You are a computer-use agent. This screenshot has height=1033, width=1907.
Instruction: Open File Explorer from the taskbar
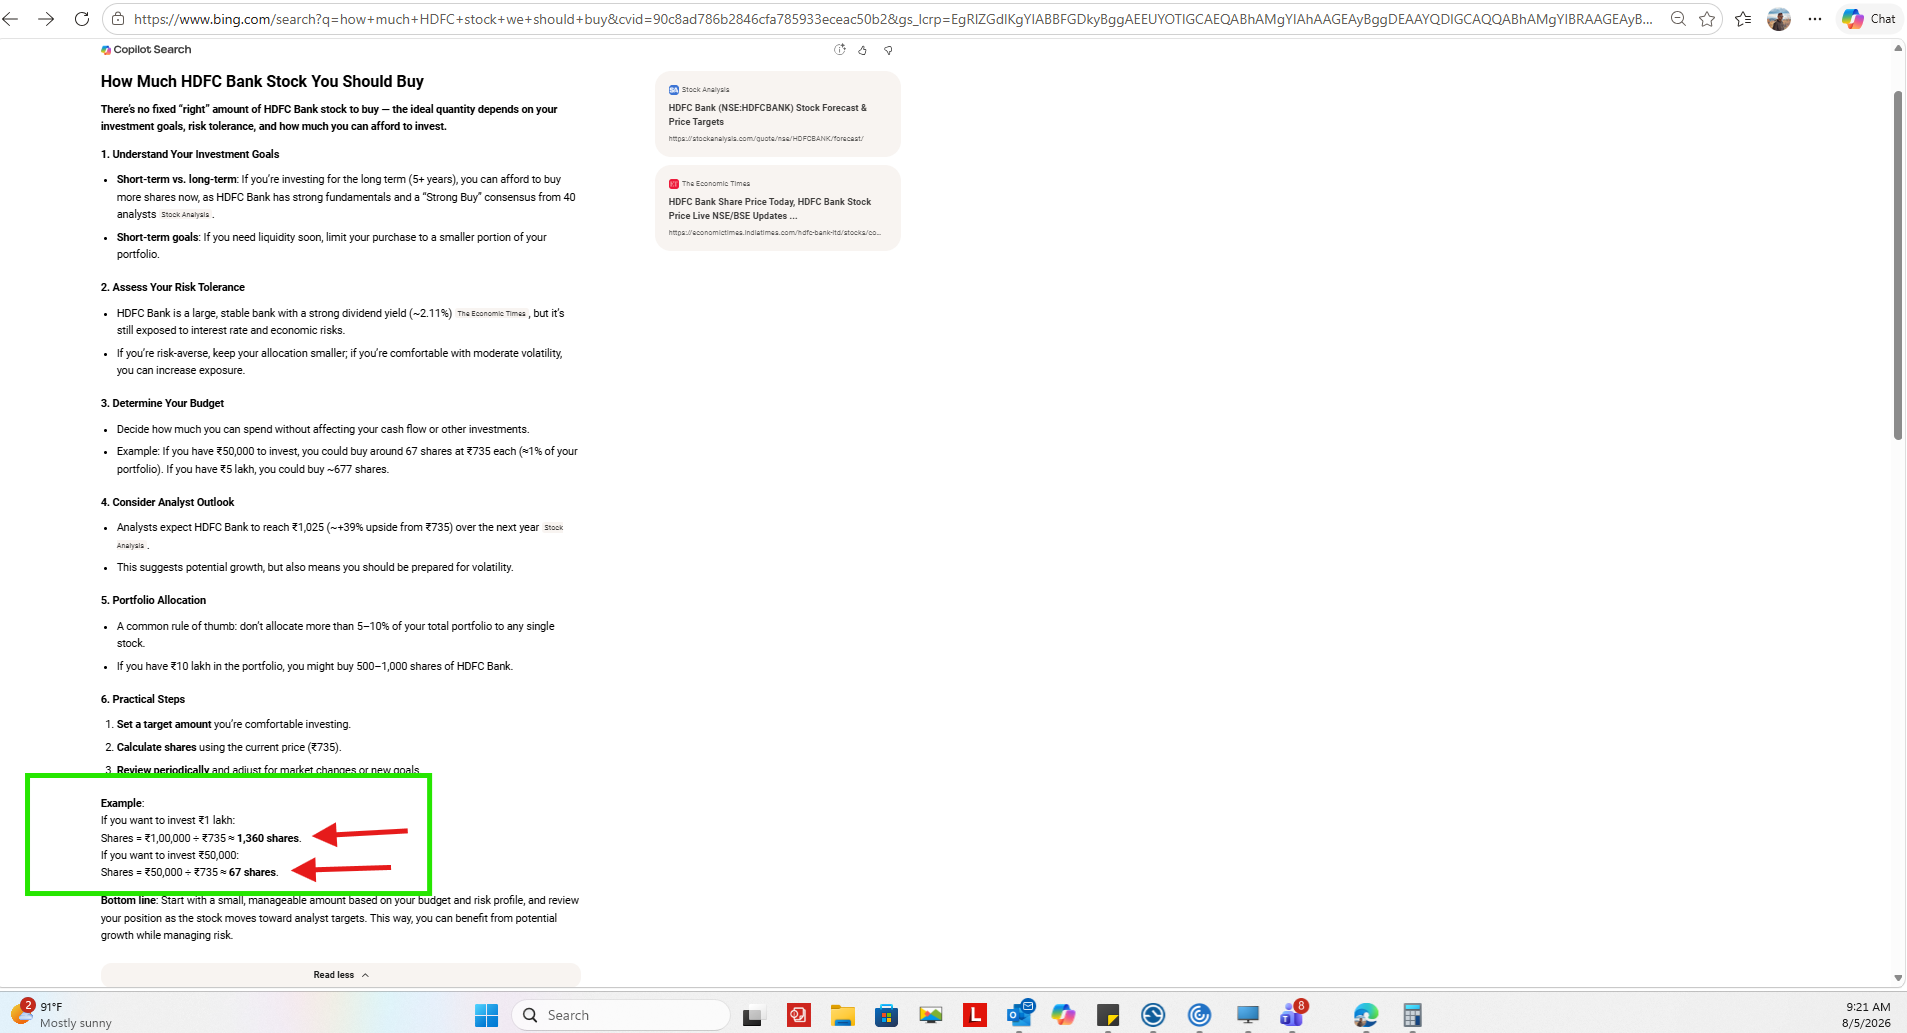(x=842, y=1015)
